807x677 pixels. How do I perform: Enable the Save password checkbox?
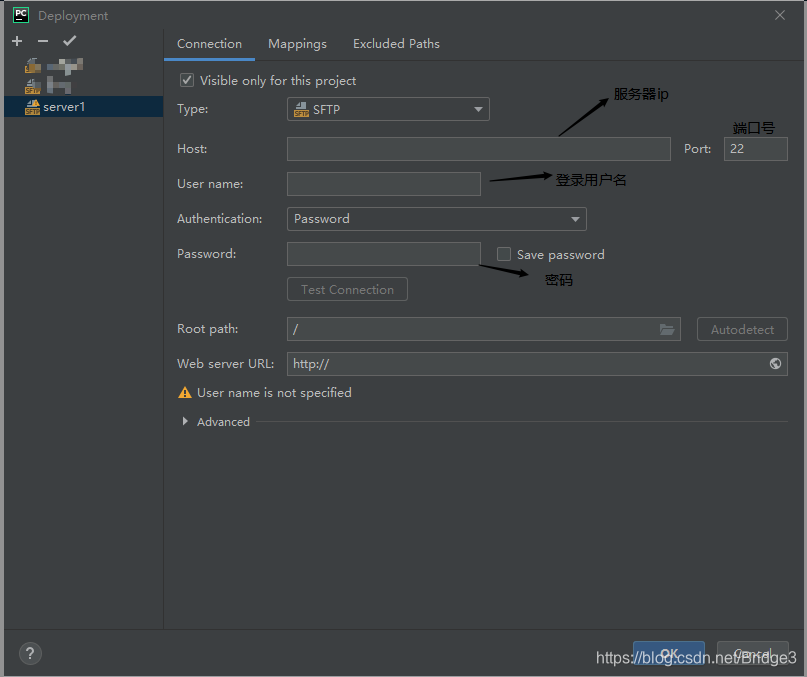pyautogui.click(x=504, y=254)
